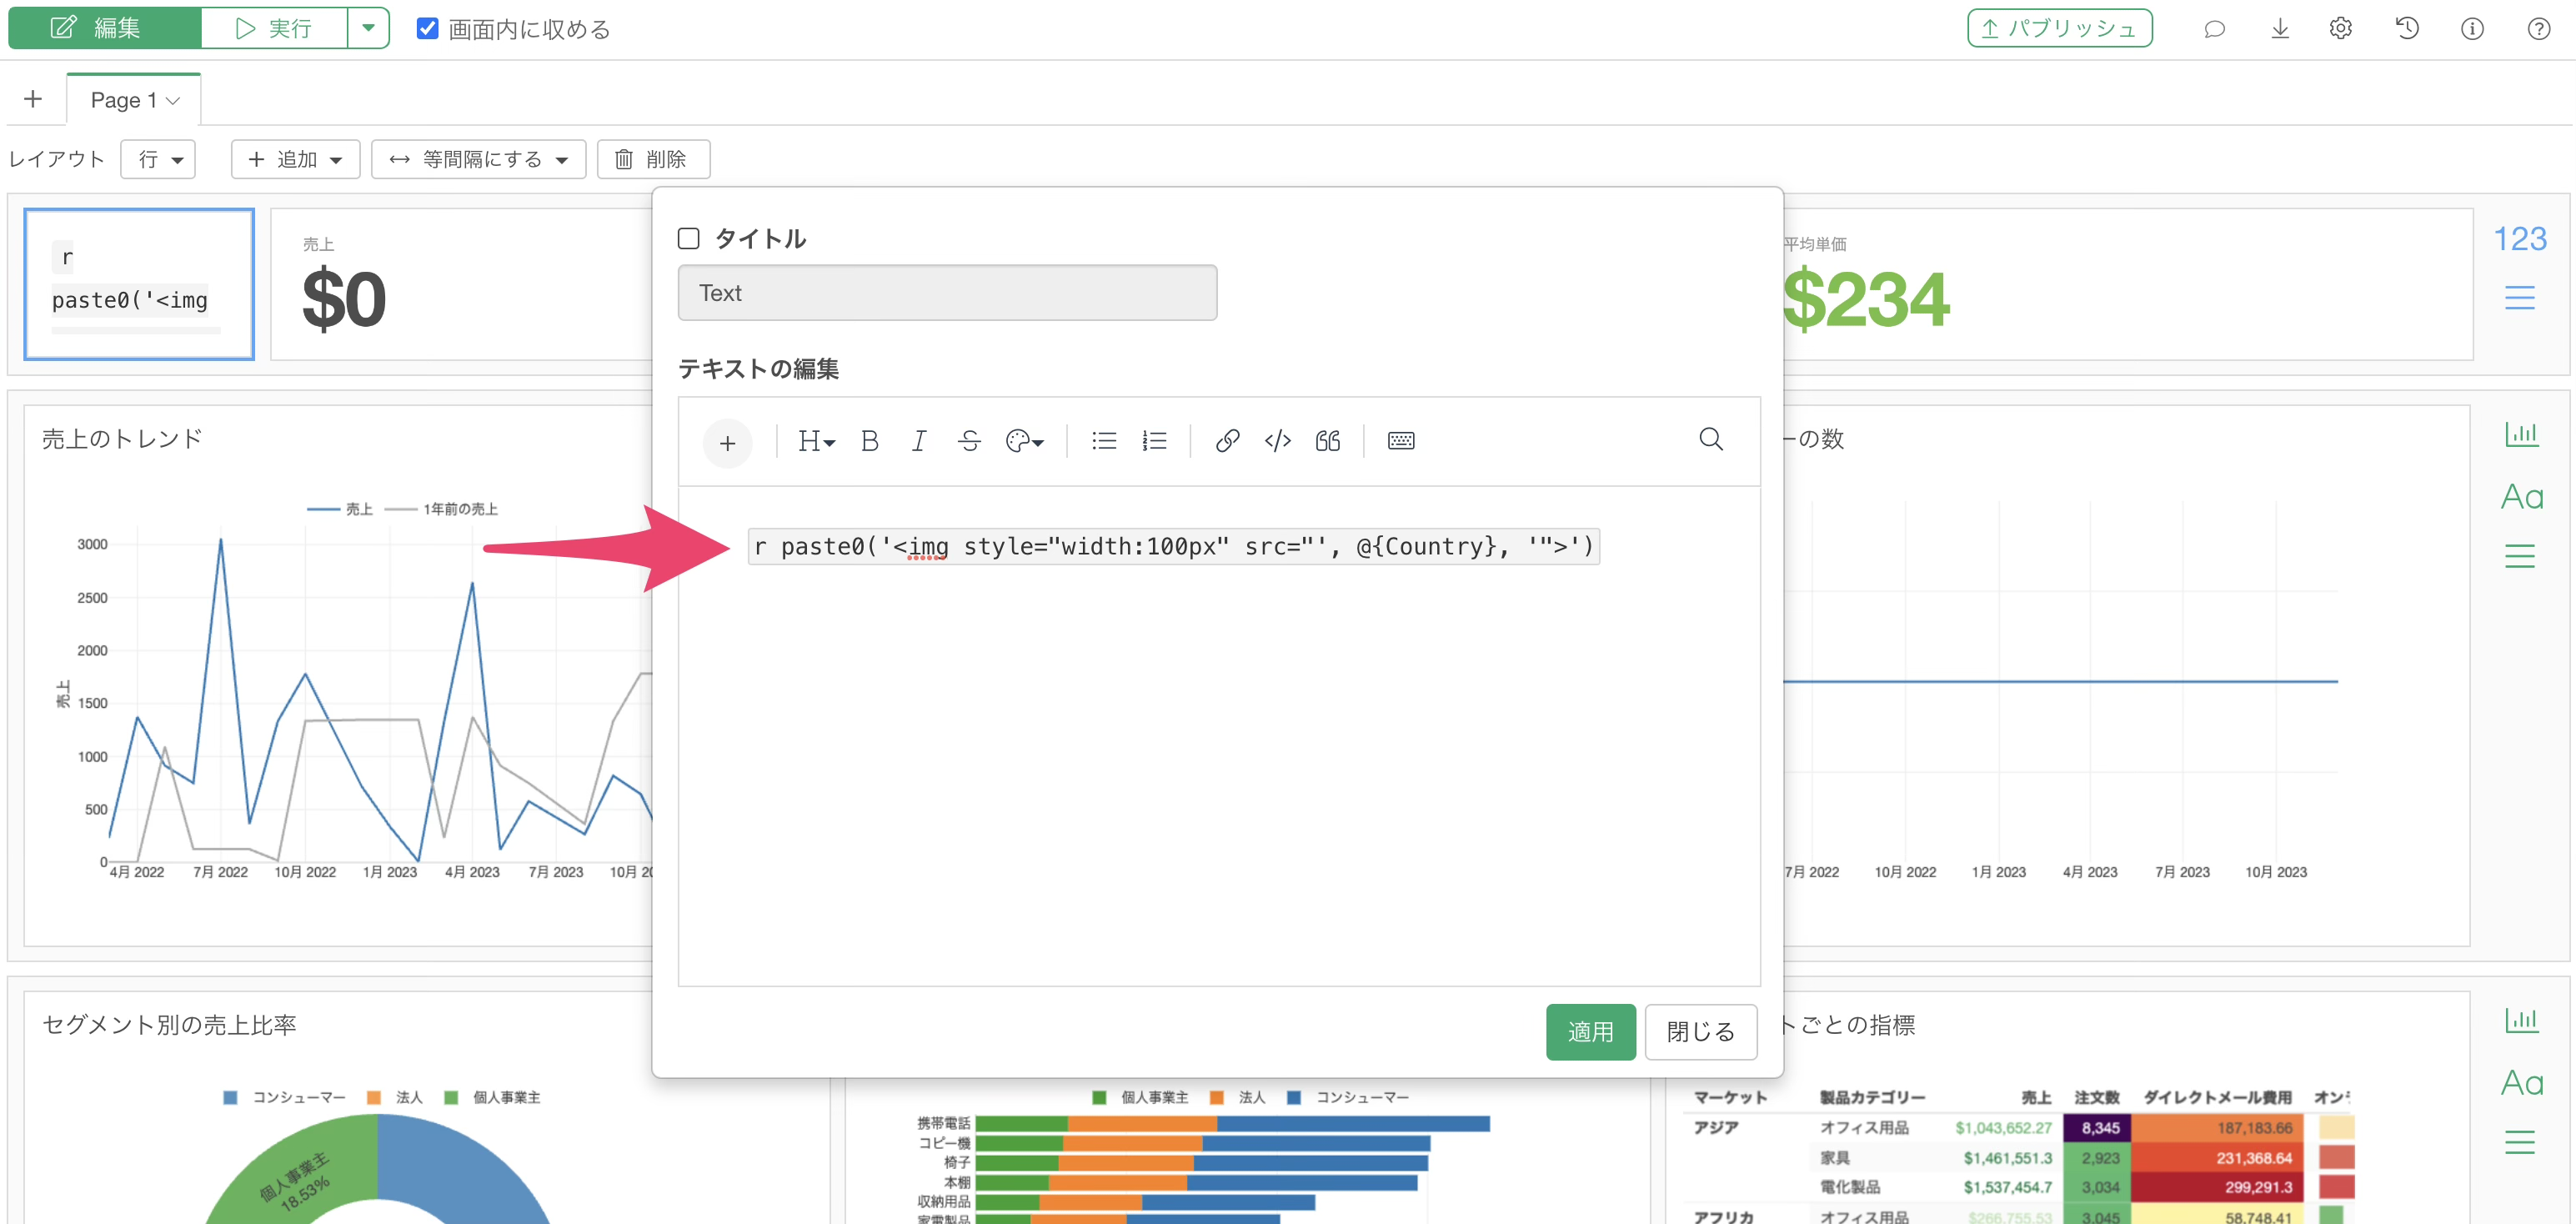This screenshot has width=2576, height=1224.
Task: Insert a bulleted list
Action: pyautogui.click(x=1104, y=441)
